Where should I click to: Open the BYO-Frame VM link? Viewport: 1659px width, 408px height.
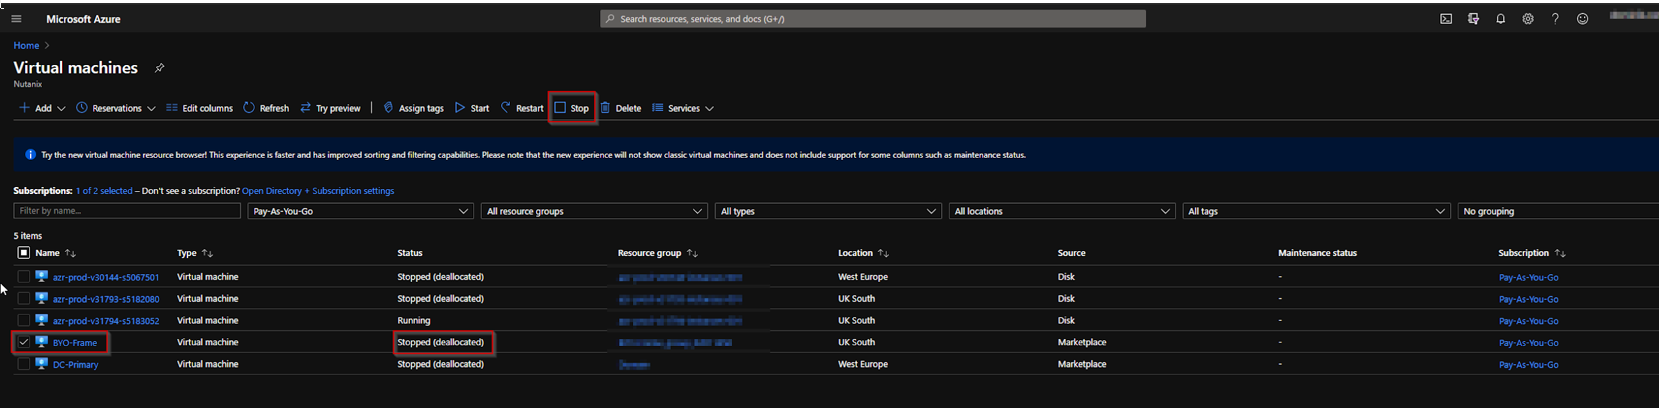(x=75, y=343)
